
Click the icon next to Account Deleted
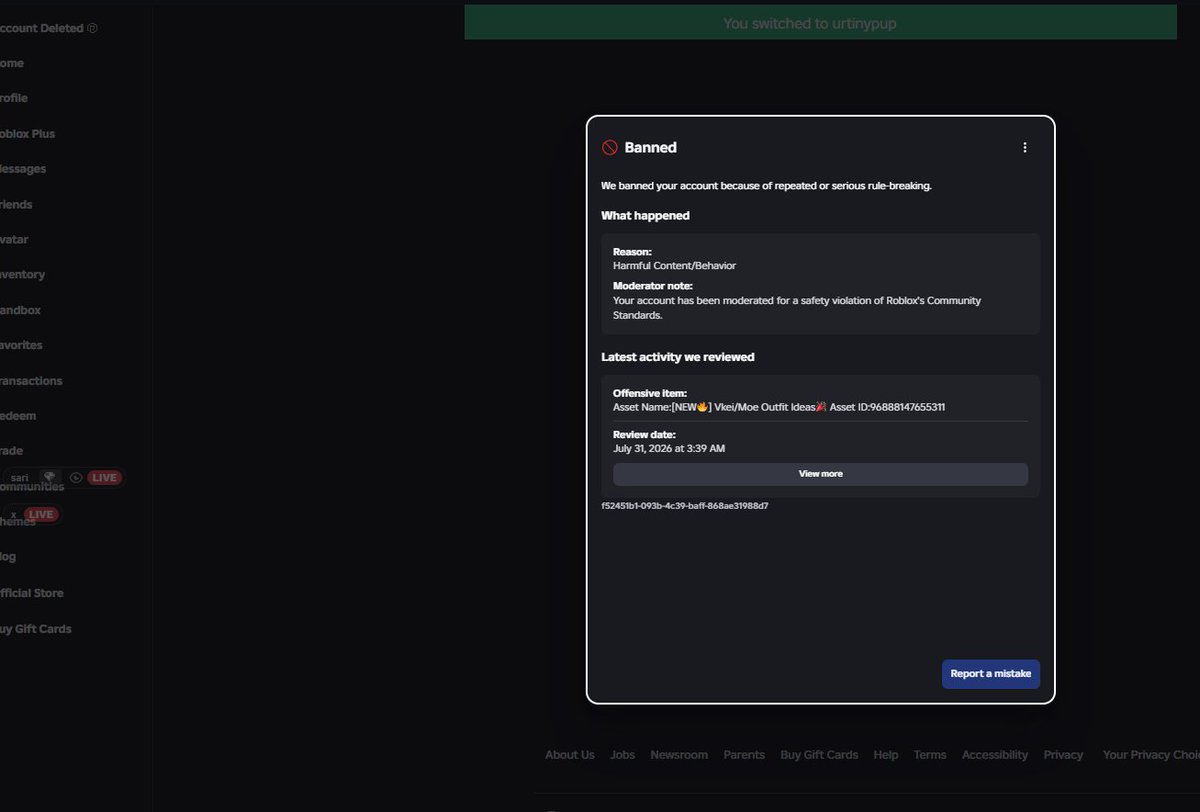coord(92,28)
